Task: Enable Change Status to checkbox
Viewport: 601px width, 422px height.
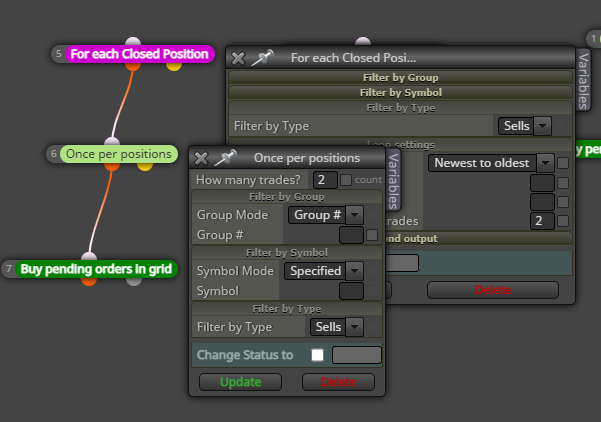Action: coord(317,355)
